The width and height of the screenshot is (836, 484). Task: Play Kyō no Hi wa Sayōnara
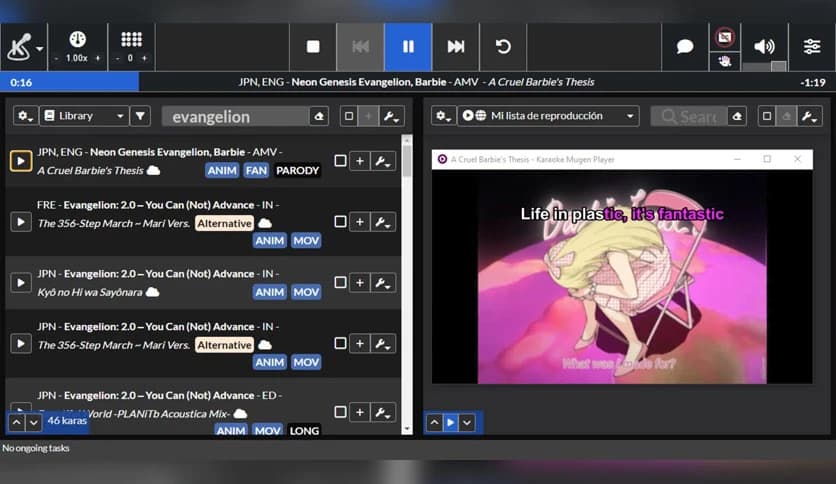coord(21,283)
